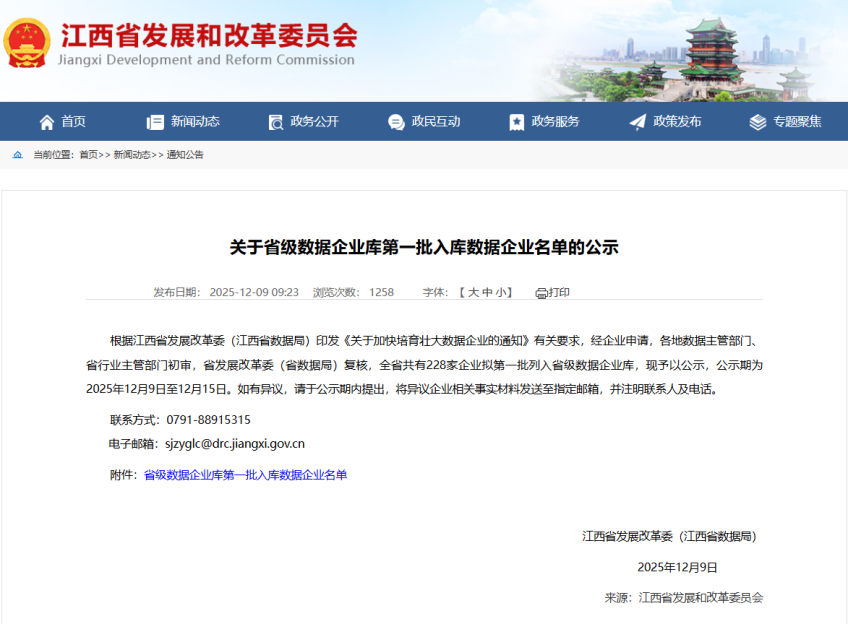The height and width of the screenshot is (624, 848).
Task: Click the 政策发布 paper plane icon
Action: (637, 122)
